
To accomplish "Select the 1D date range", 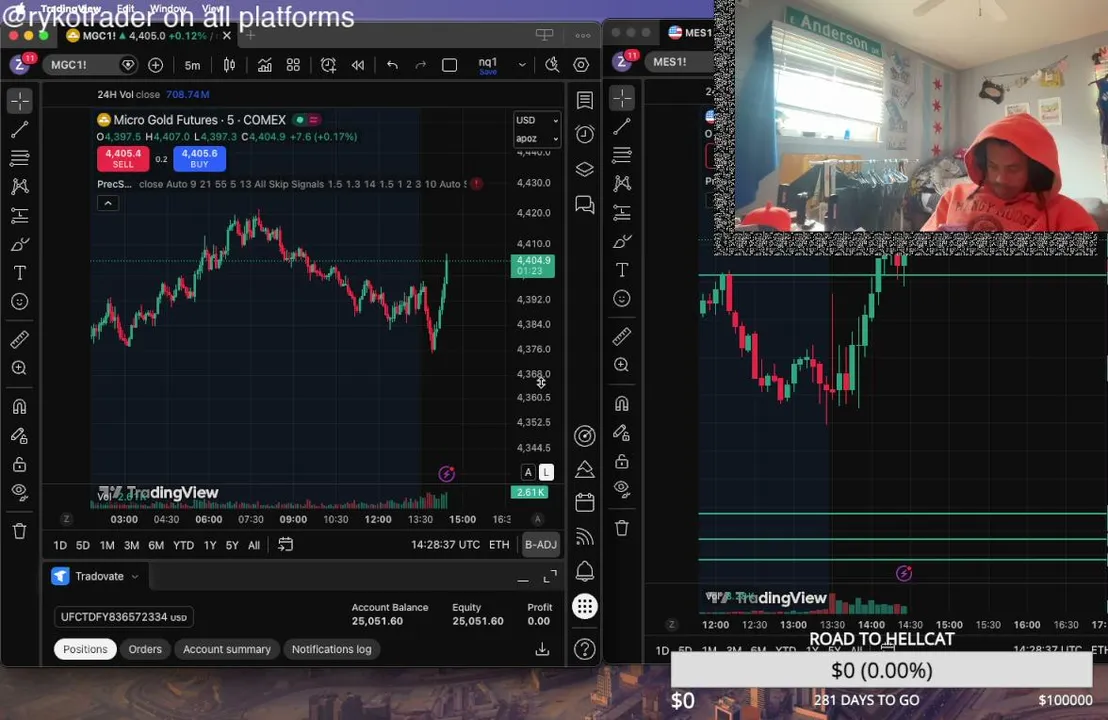I will coord(60,545).
